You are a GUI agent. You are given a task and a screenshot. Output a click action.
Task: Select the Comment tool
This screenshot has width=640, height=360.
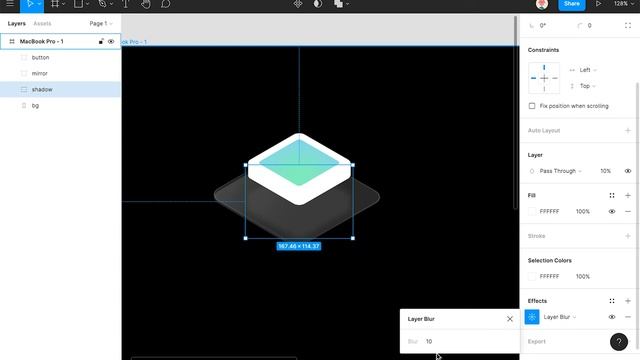click(165, 4)
